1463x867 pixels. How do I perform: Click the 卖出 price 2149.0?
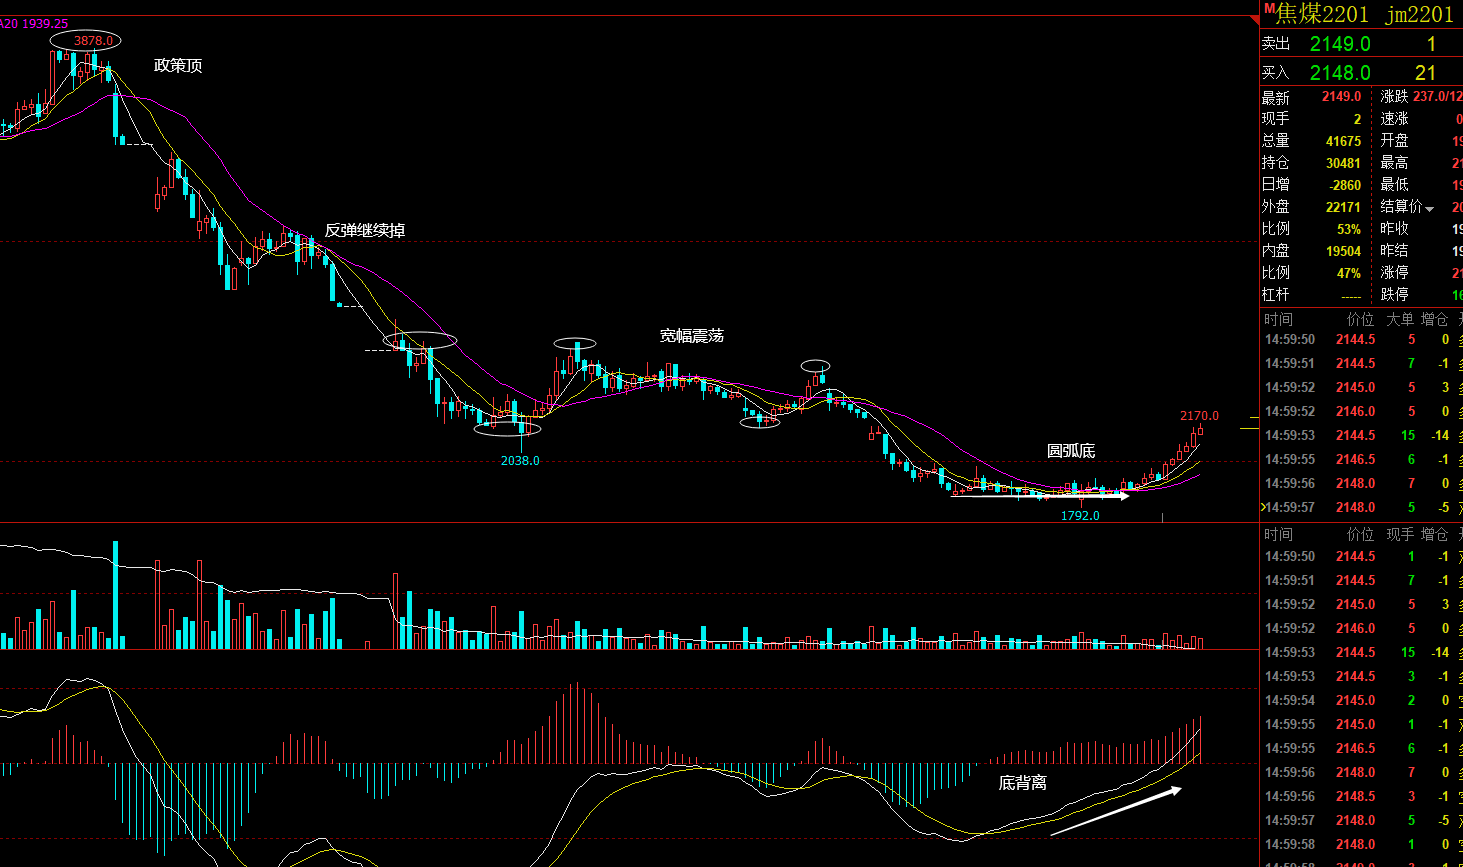[x=1340, y=44]
